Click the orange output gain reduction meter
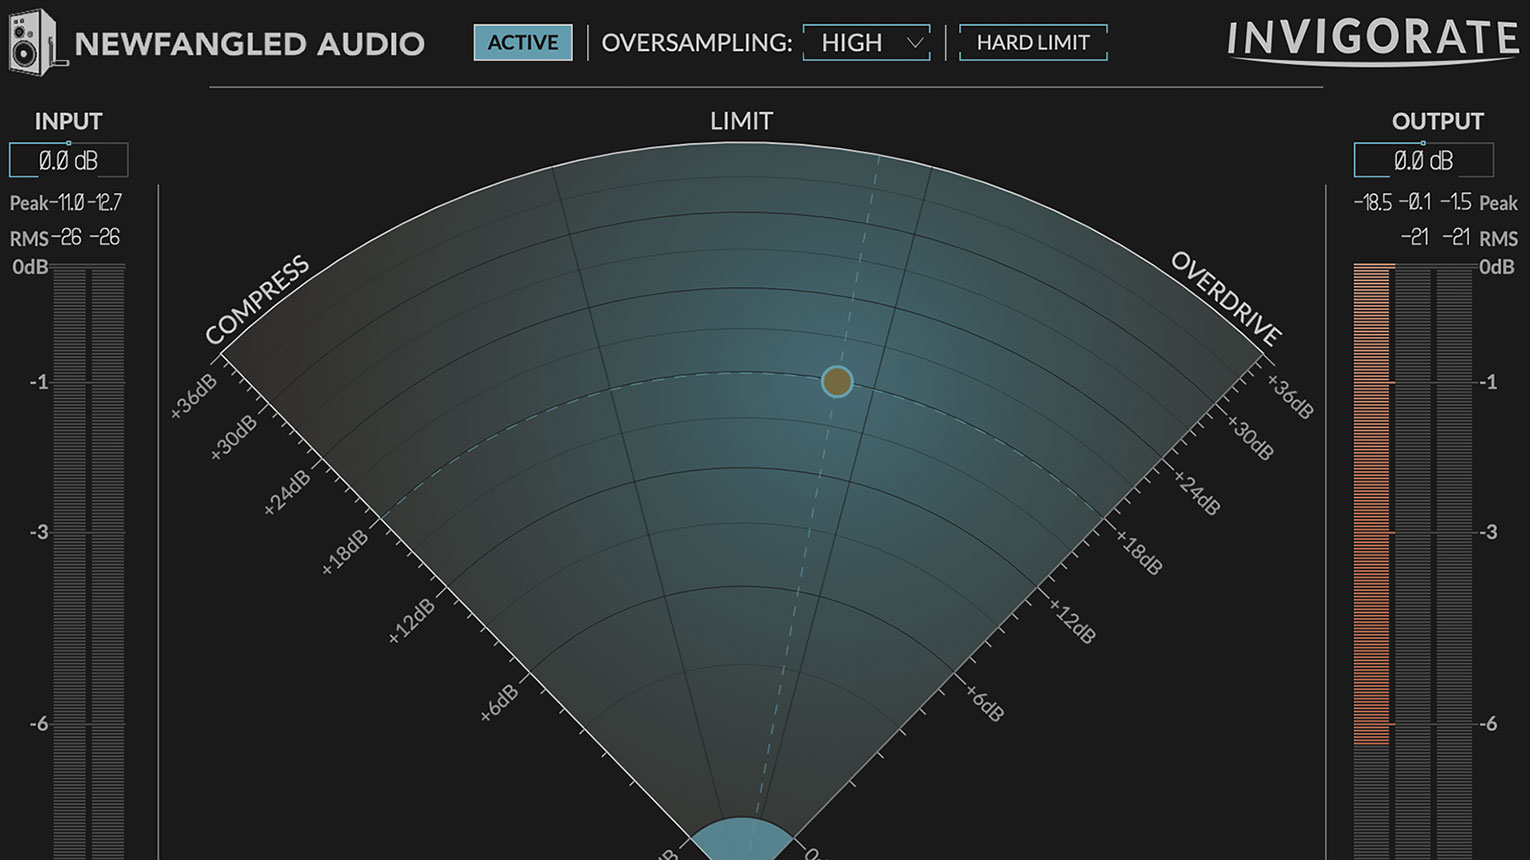The width and height of the screenshot is (1530, 860). click(x=1373, y=504)
